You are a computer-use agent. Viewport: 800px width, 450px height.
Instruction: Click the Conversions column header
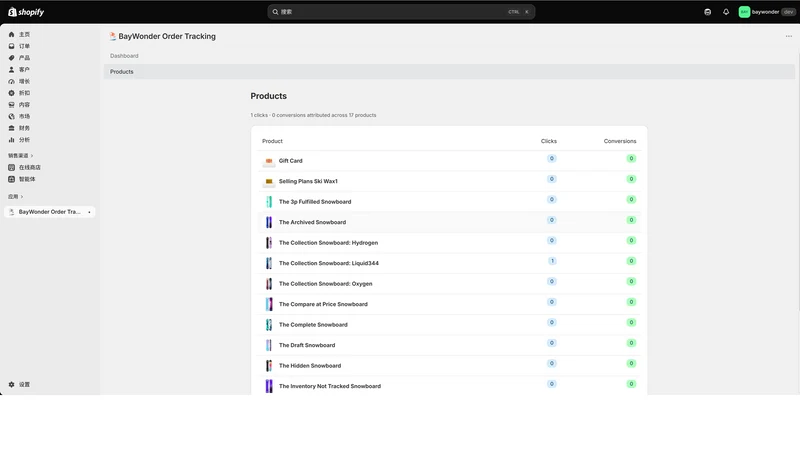tap(620, 141)
